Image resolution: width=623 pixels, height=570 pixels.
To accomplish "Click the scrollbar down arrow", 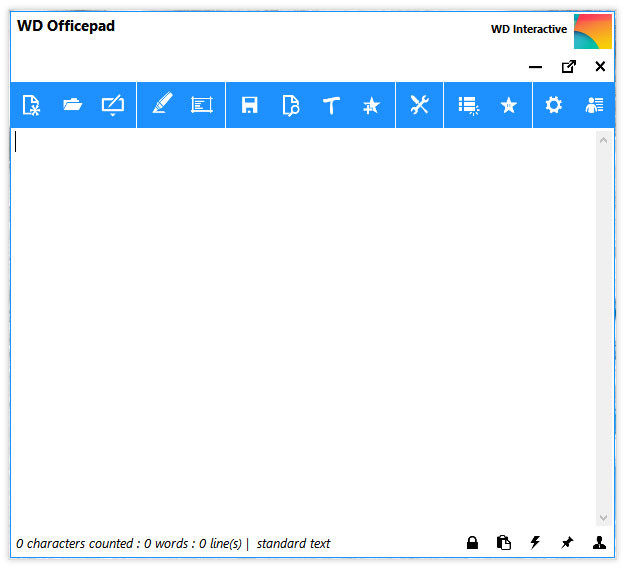I will click(x=603, y=518).
